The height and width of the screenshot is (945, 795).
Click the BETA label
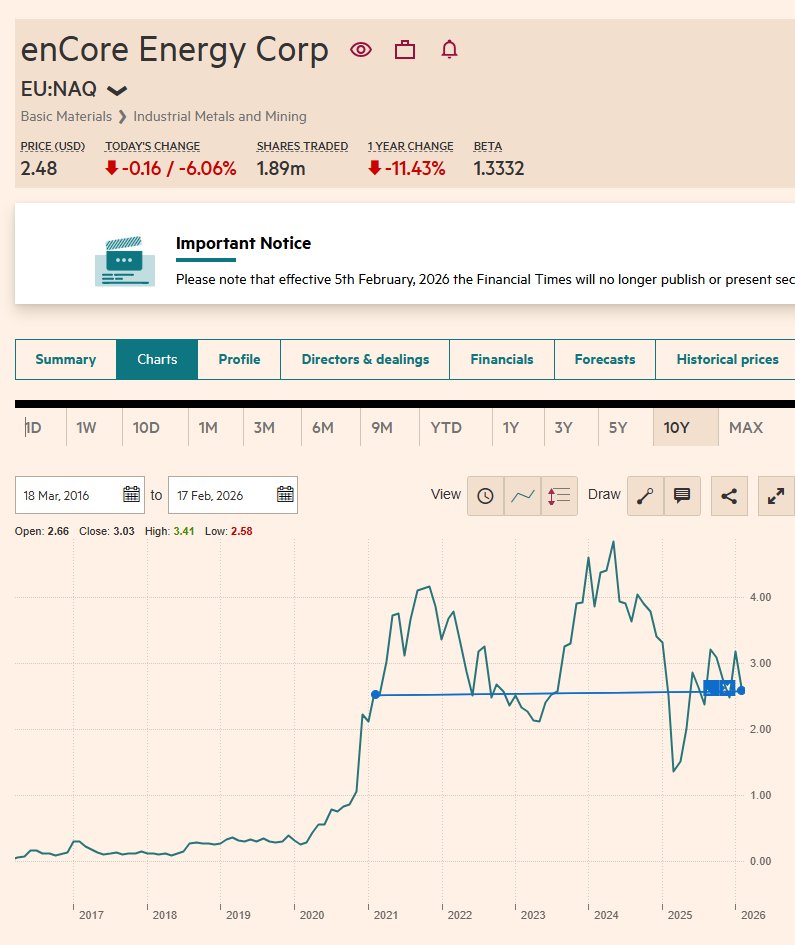[488, 146]
